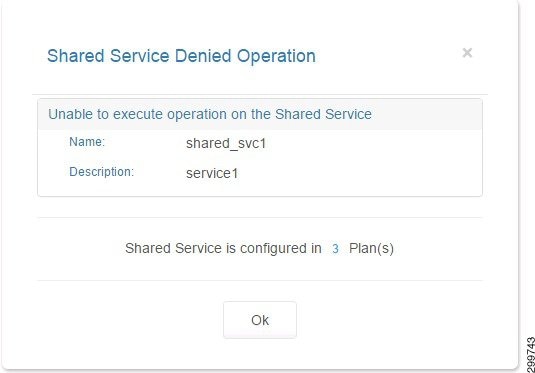Viewport: 535px width, 373px height.
Task: Click 'Shared Service is configured in' text
Action: click(x=223, y=248)
